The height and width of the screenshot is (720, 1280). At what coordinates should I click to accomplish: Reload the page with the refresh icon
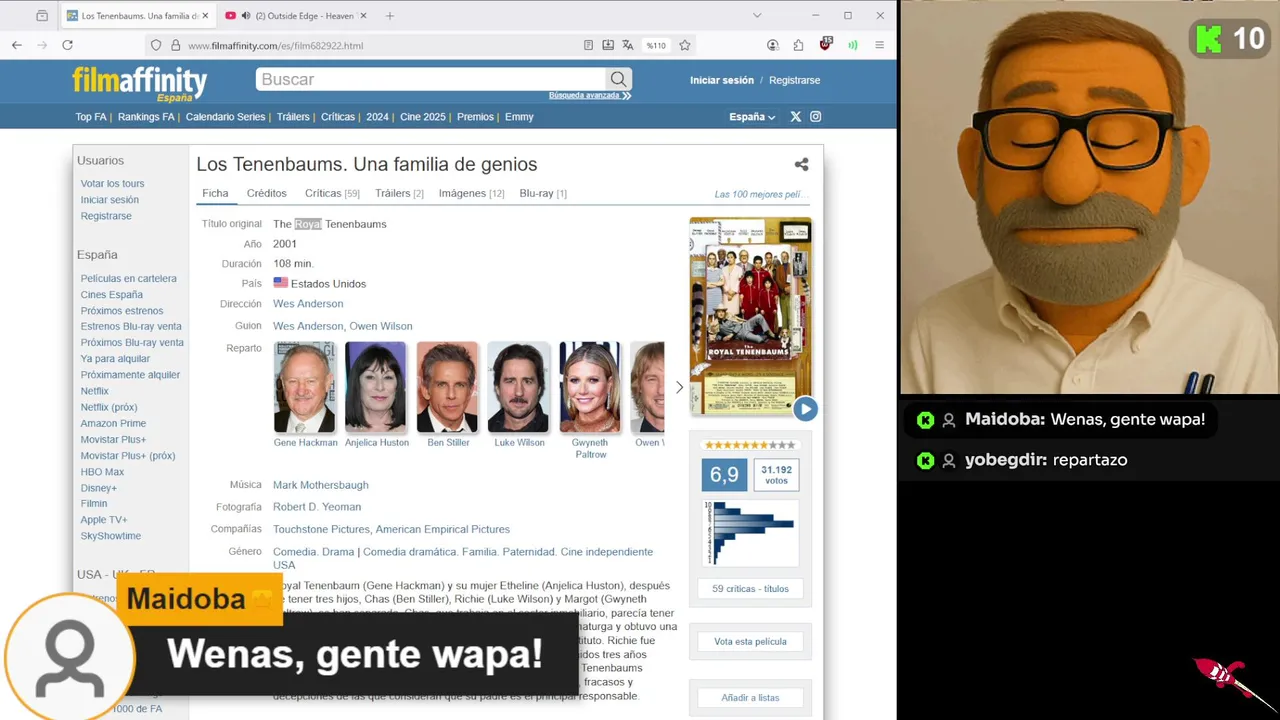tap(67, 45)
